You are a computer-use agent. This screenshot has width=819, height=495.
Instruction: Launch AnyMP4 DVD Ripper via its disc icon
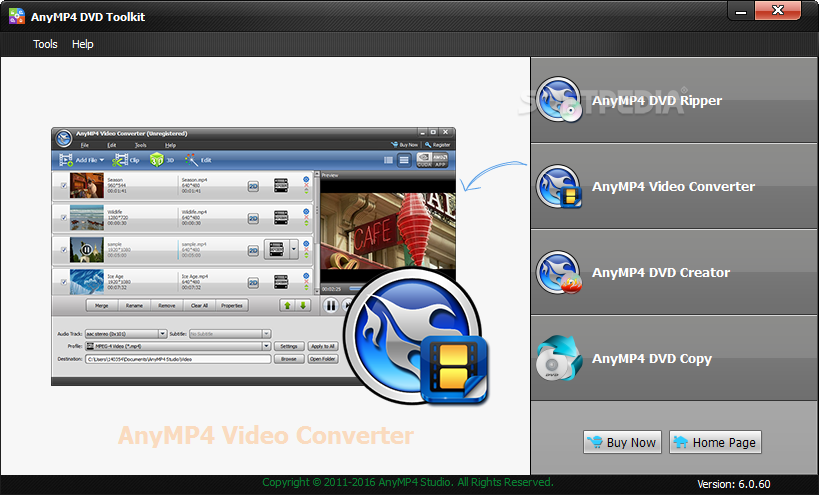click(x=559, y=100)
